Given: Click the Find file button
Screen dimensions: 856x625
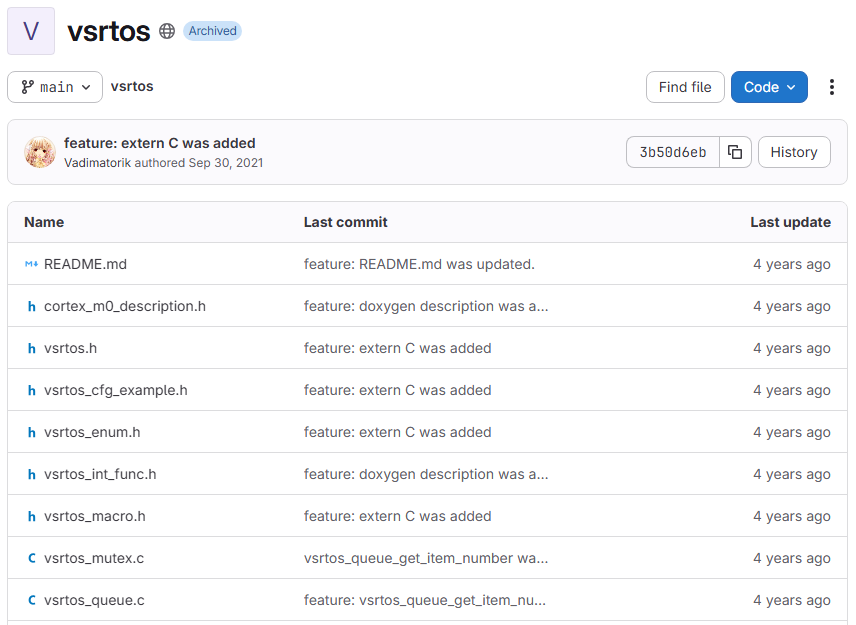Looking at the screenshot, I should coord(685,87).
